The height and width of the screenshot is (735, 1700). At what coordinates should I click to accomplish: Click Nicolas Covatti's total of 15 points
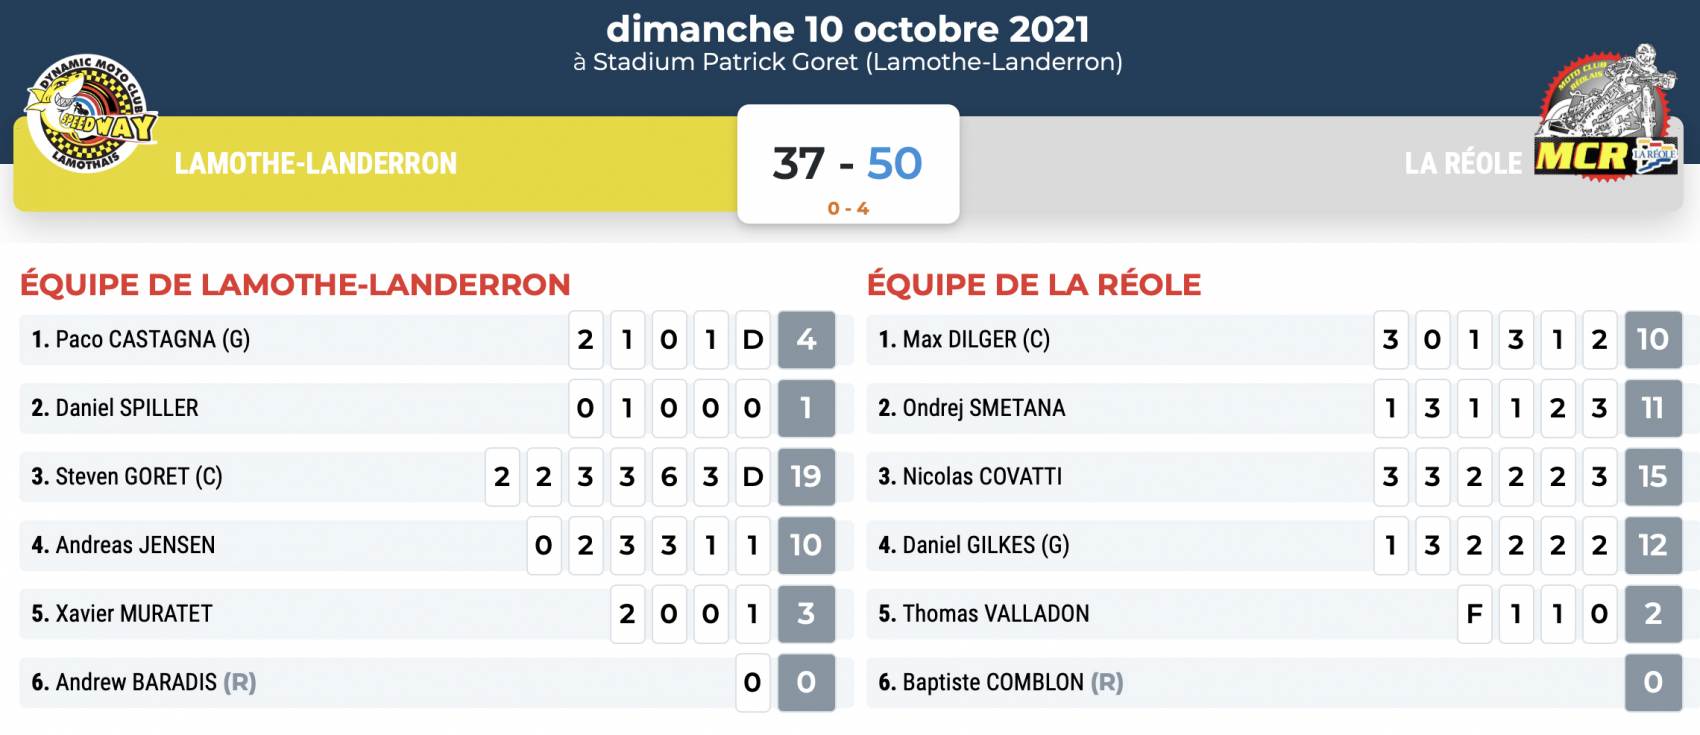[x=1652, y=477]
